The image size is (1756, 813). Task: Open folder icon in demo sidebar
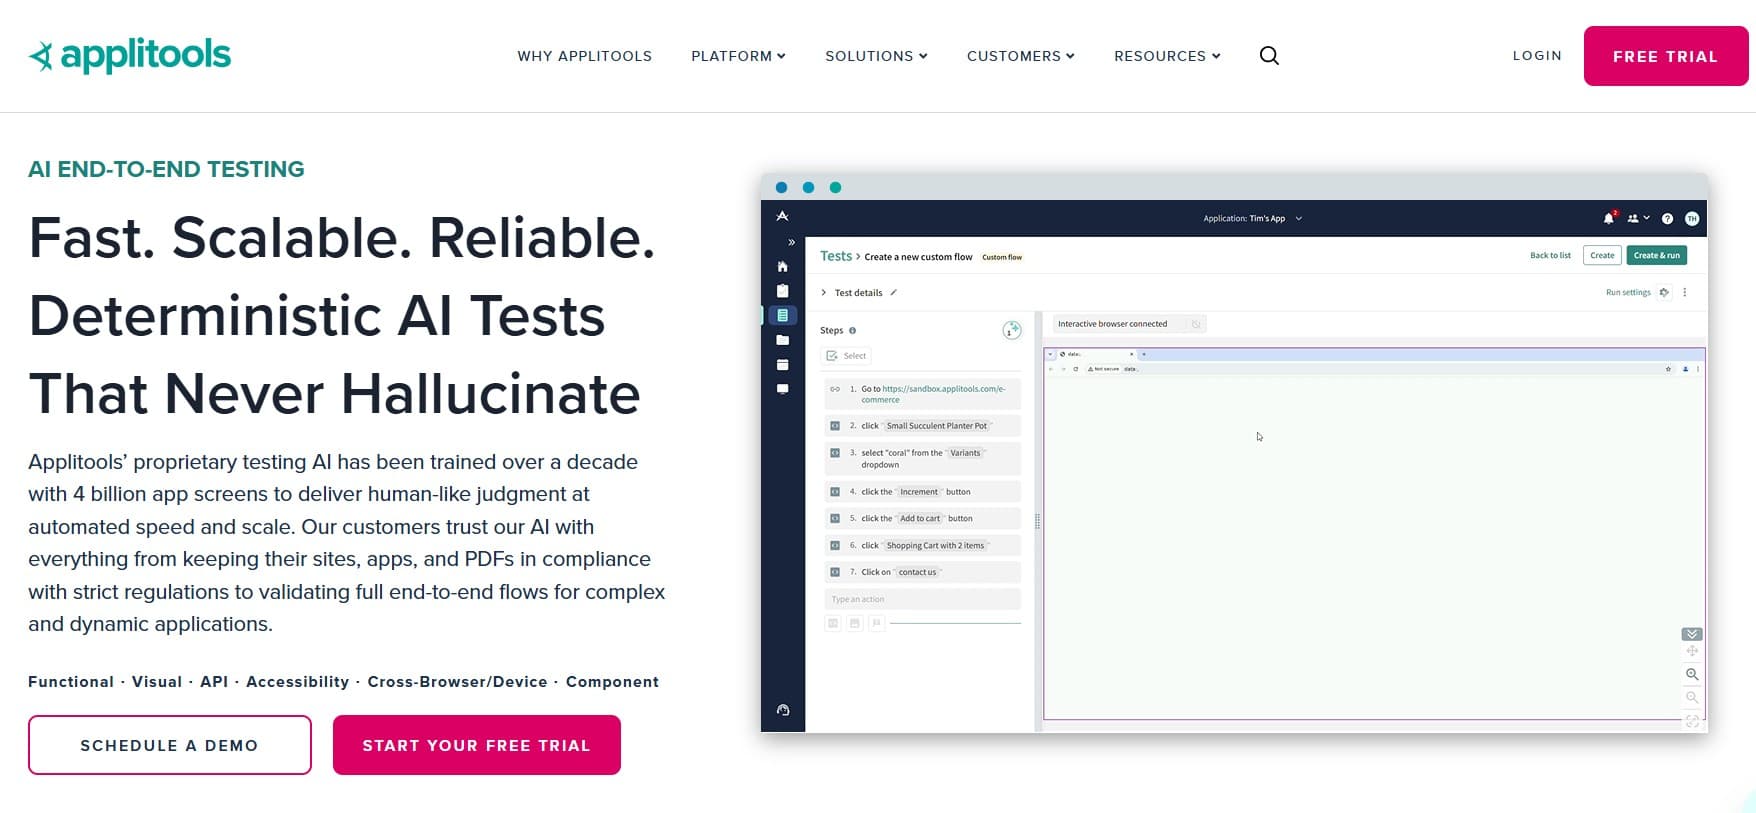click(x=782, y=340)
